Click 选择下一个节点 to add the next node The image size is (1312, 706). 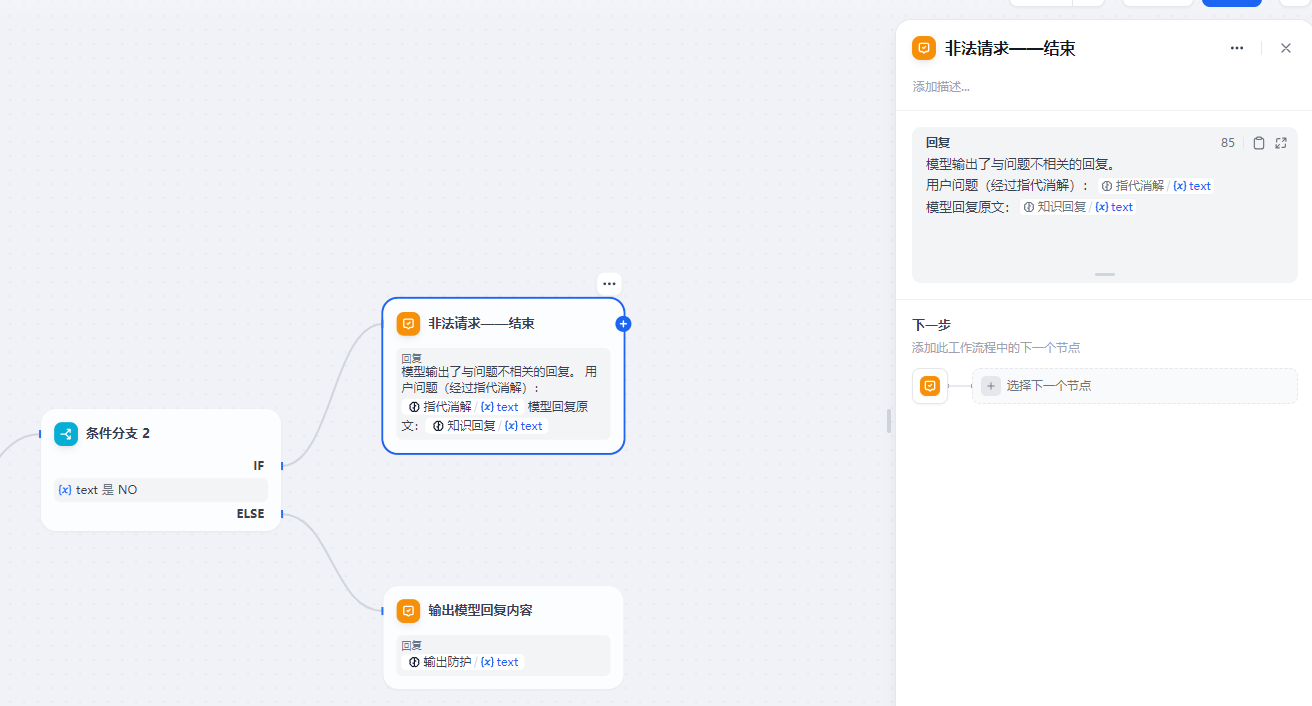[x=1135, y=386]
